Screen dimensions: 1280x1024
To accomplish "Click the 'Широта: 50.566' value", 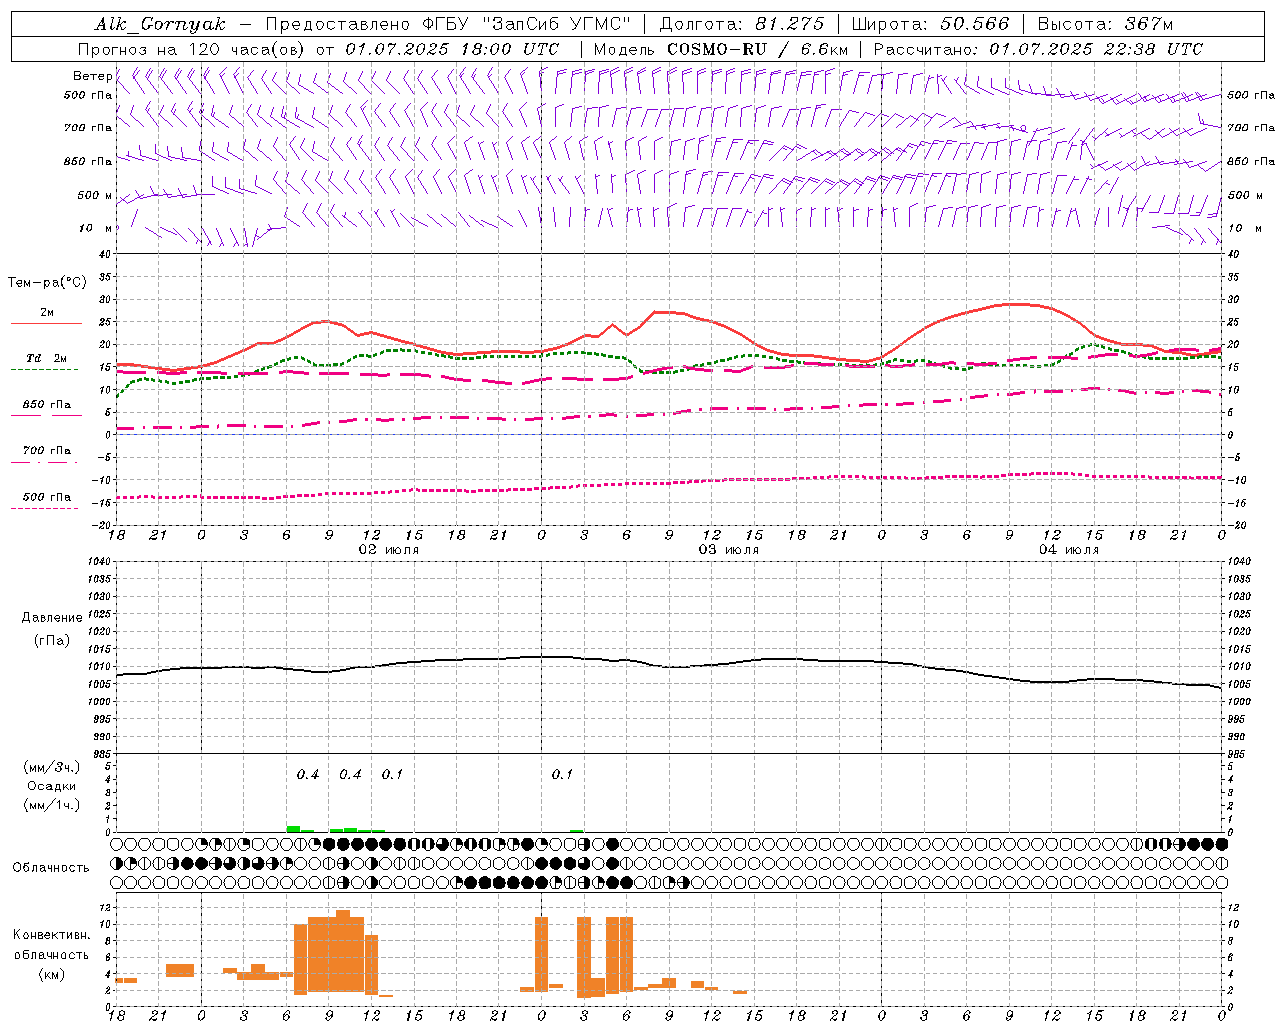I will click(x=930, y=24).
